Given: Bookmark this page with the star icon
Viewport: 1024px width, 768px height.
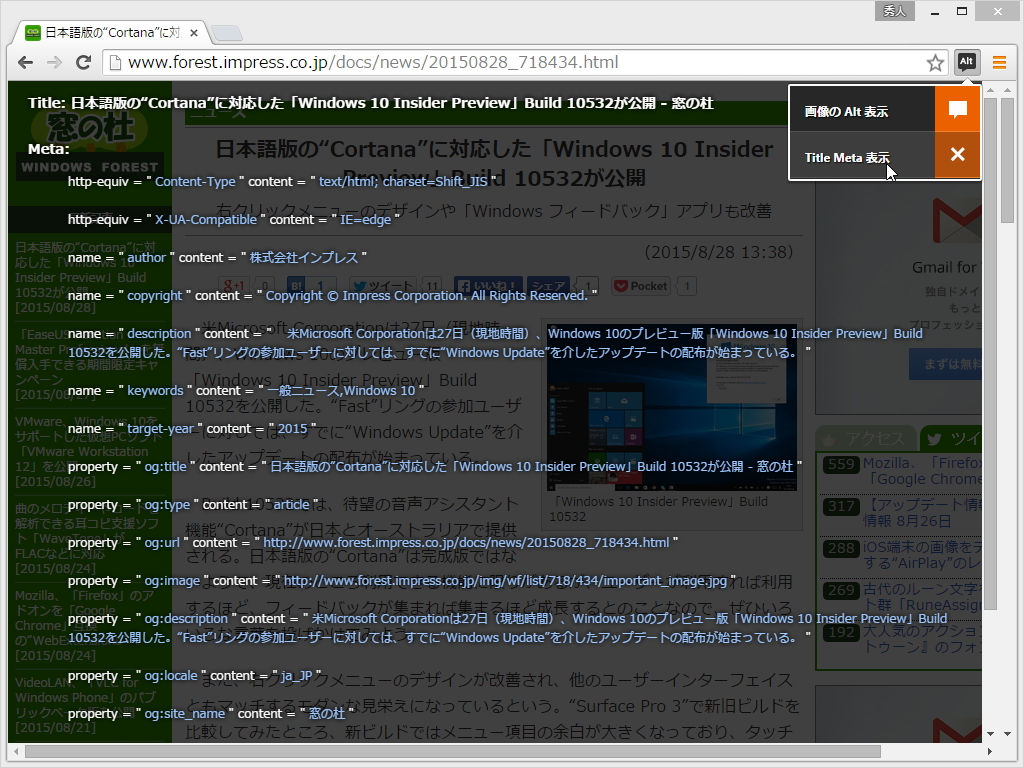Looking at the screenshot, I should 935,63.
